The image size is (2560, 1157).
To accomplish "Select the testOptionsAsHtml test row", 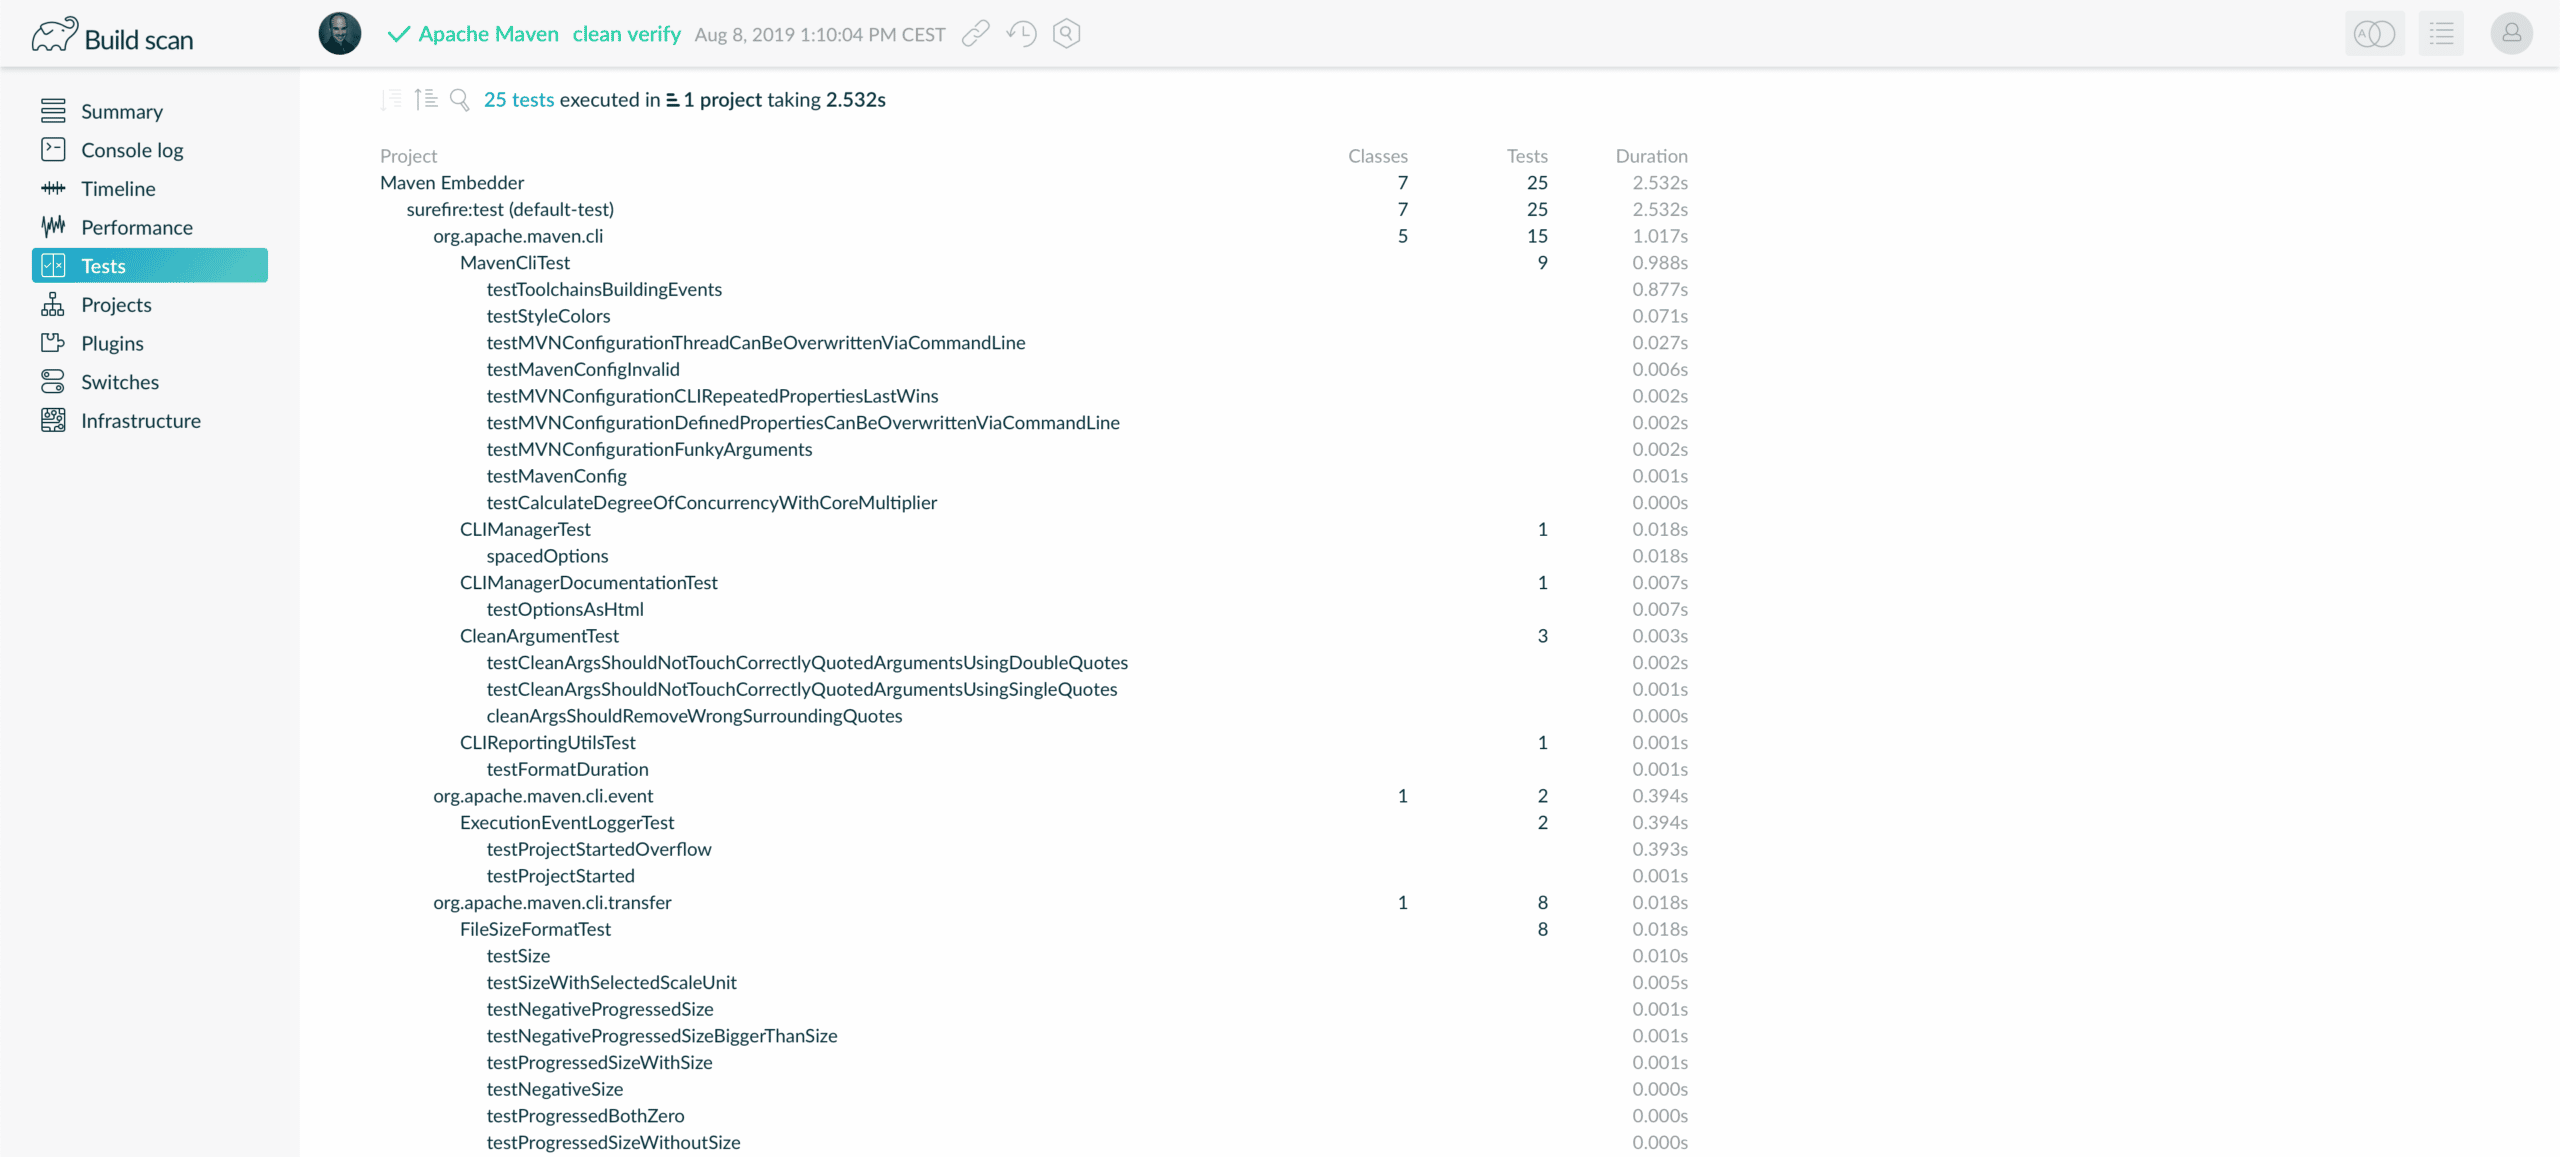I will (x=565, y=609).
